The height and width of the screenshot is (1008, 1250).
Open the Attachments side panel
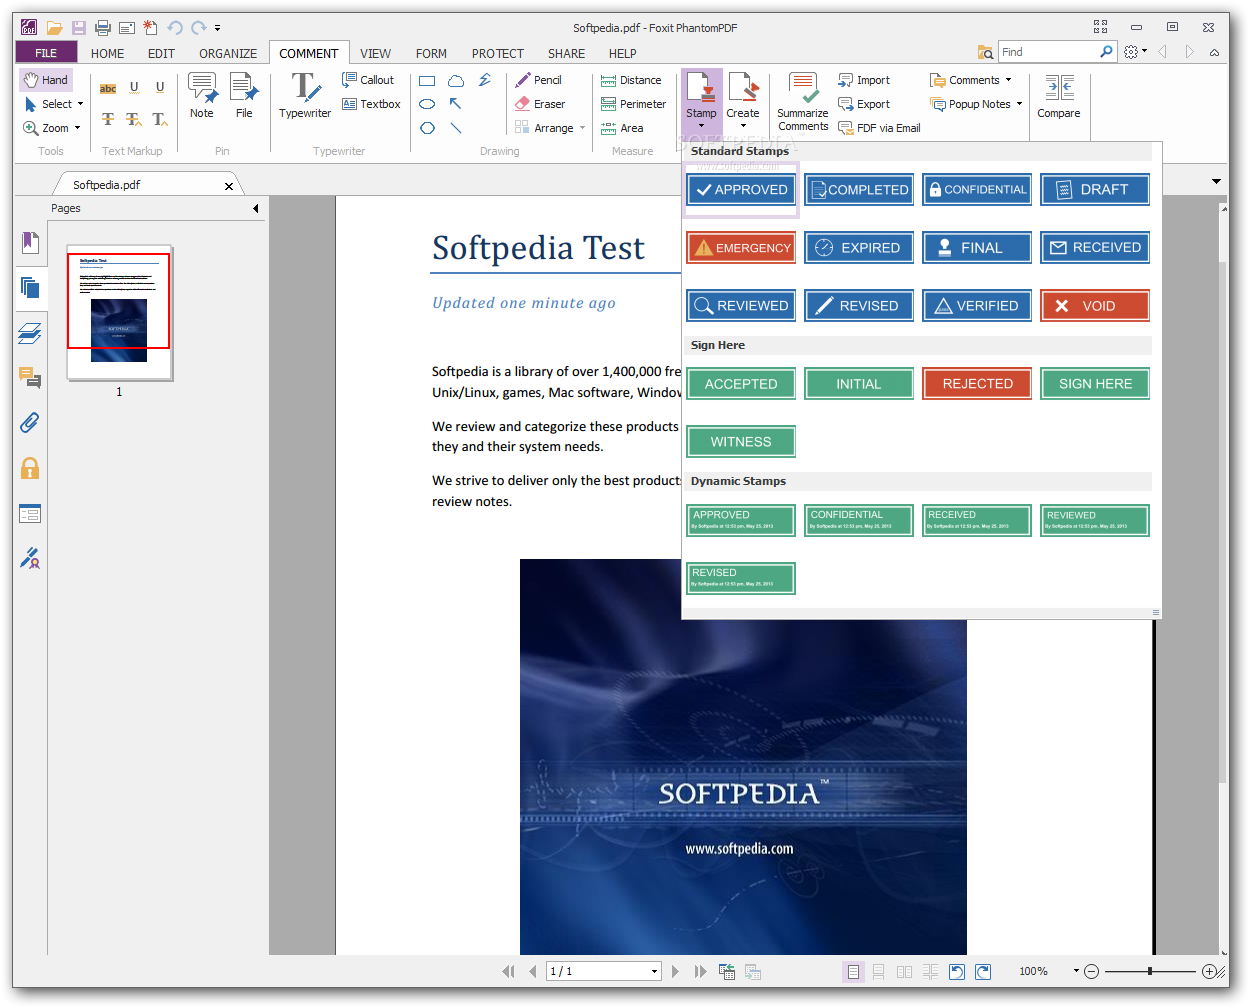[x=30, y=423]
